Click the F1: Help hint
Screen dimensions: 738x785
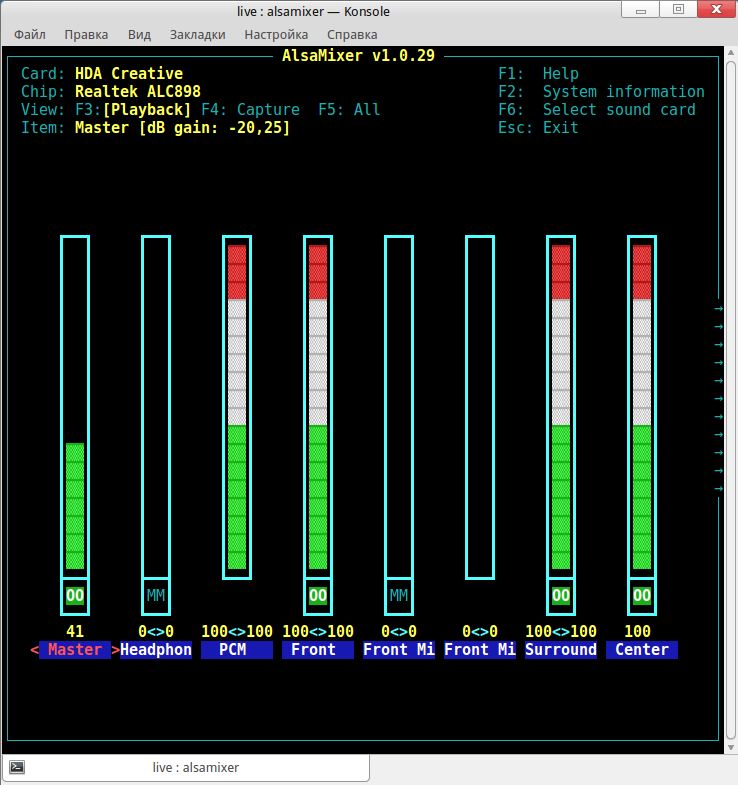tap(538, 74)
